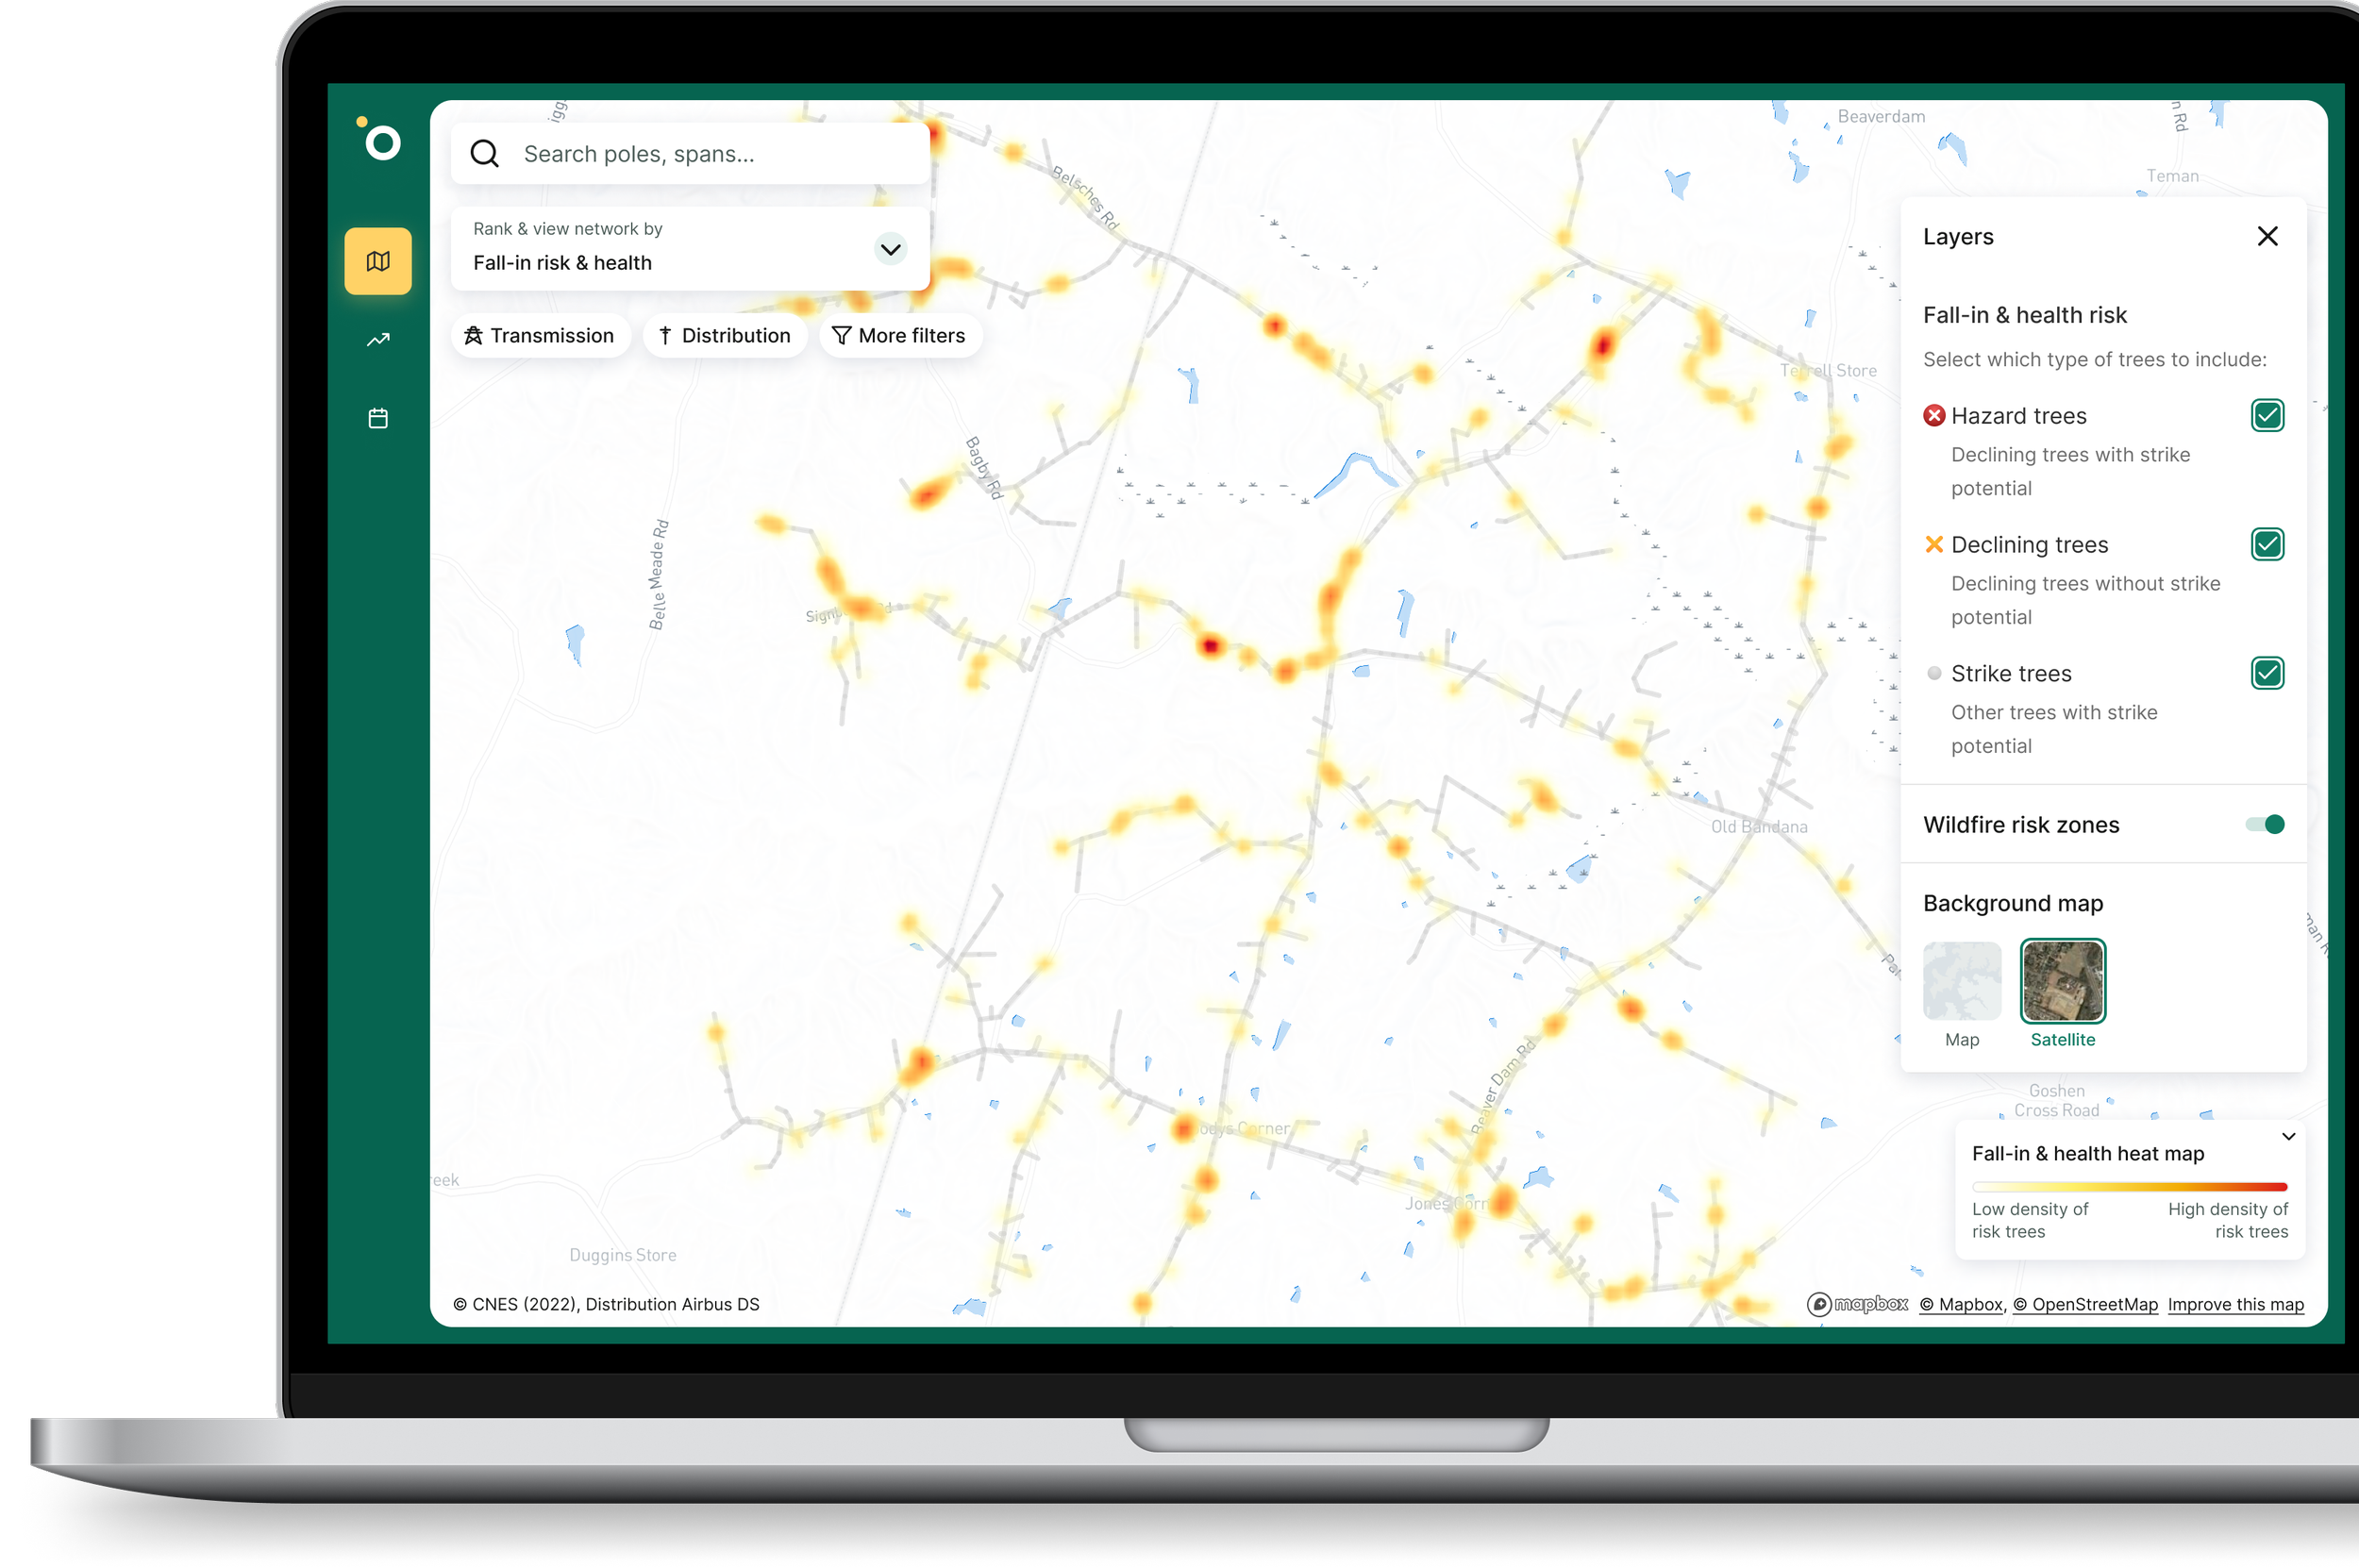Close the Layers panel
Image resolution: width=2359 pixels, height=1568 pixels.
[2267, 236]
